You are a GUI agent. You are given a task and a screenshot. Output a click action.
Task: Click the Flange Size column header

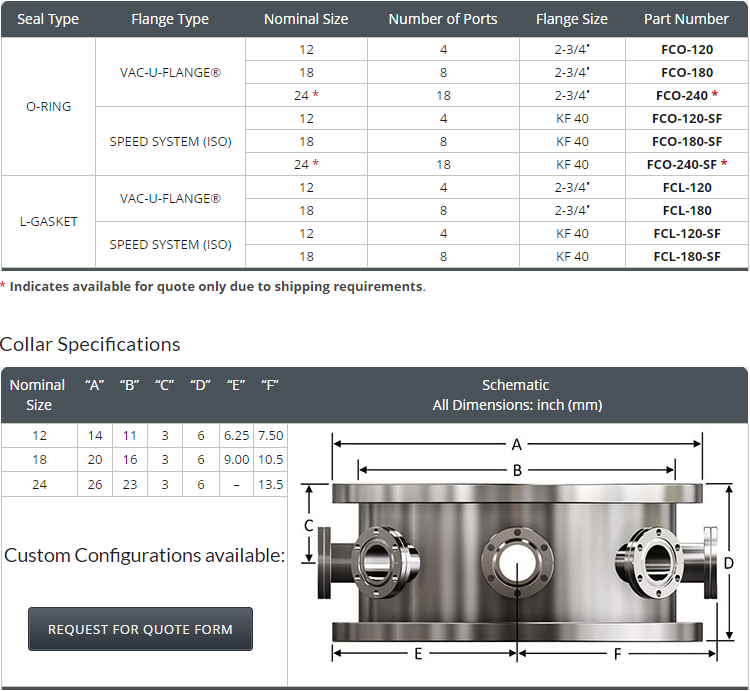pos(572,19)
